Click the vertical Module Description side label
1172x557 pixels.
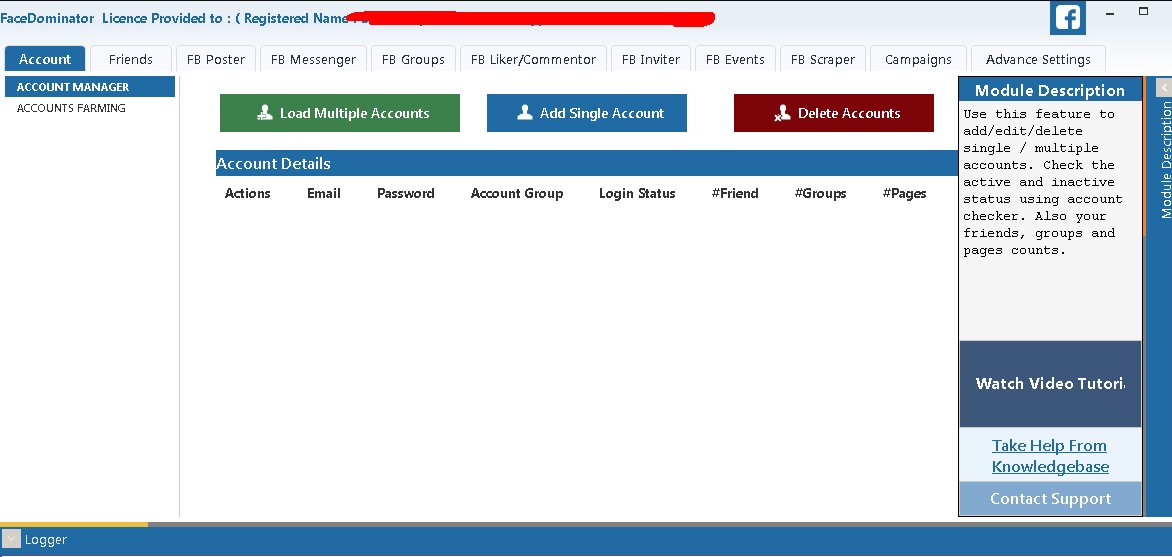click(x=1165, y=159)
